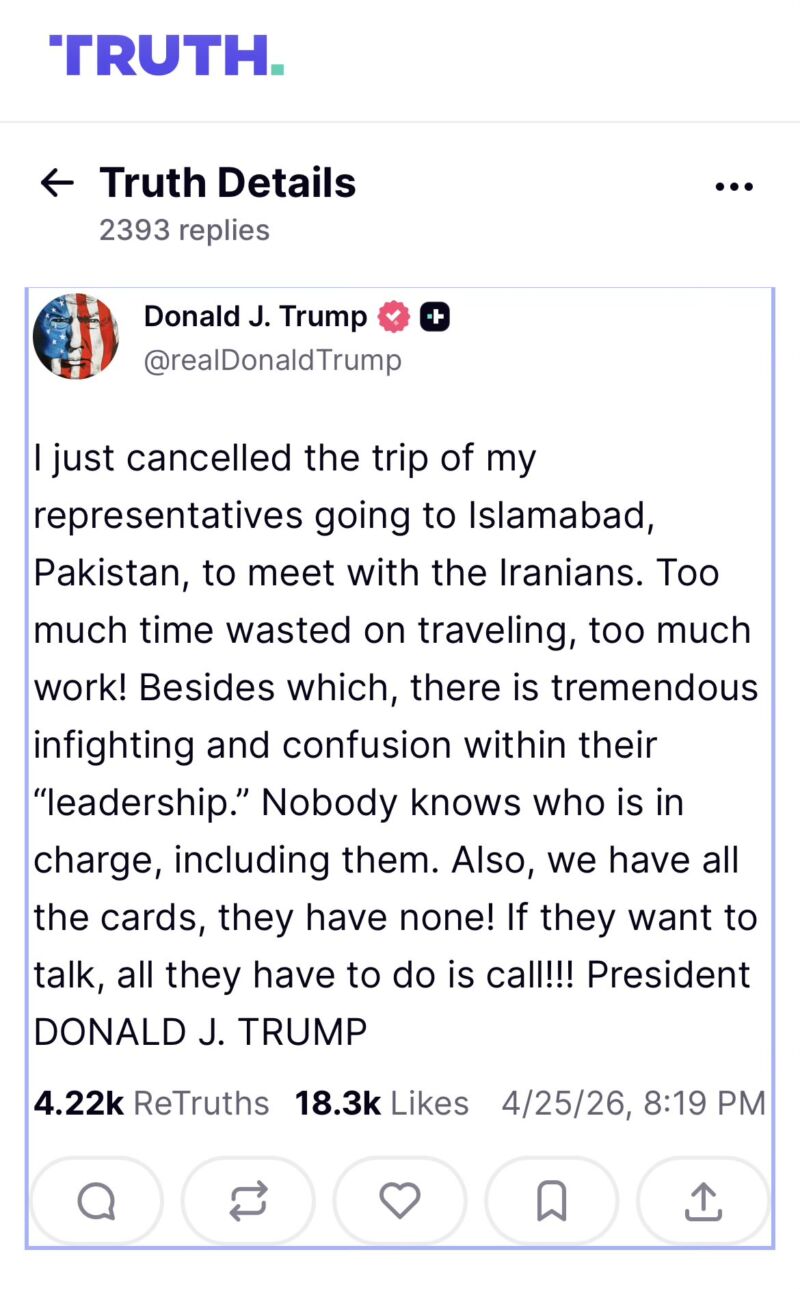This screenshot has width=800, height=1289.
Task: View the 4.22k ReTruths list
Action: coord(151,1103)
